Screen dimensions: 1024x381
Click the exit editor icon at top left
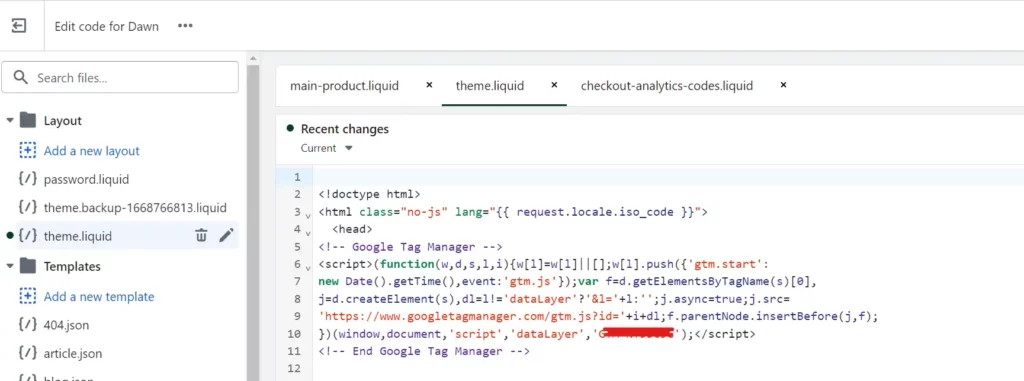click(x=20, y=26)
